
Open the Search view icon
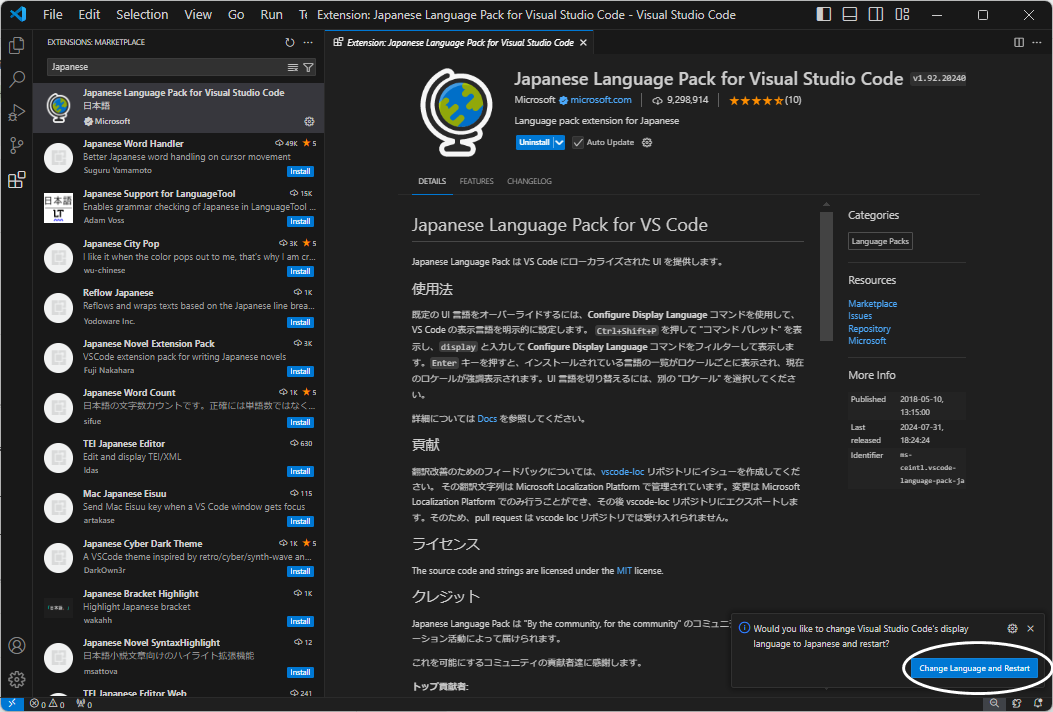coord(16,79)
